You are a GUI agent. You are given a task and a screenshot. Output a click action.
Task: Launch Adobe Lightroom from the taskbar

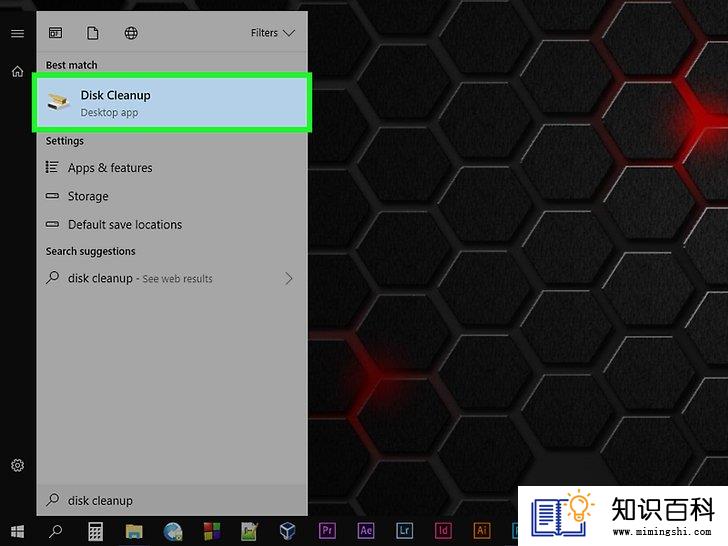pyautogui.click(x=404, y=530)
